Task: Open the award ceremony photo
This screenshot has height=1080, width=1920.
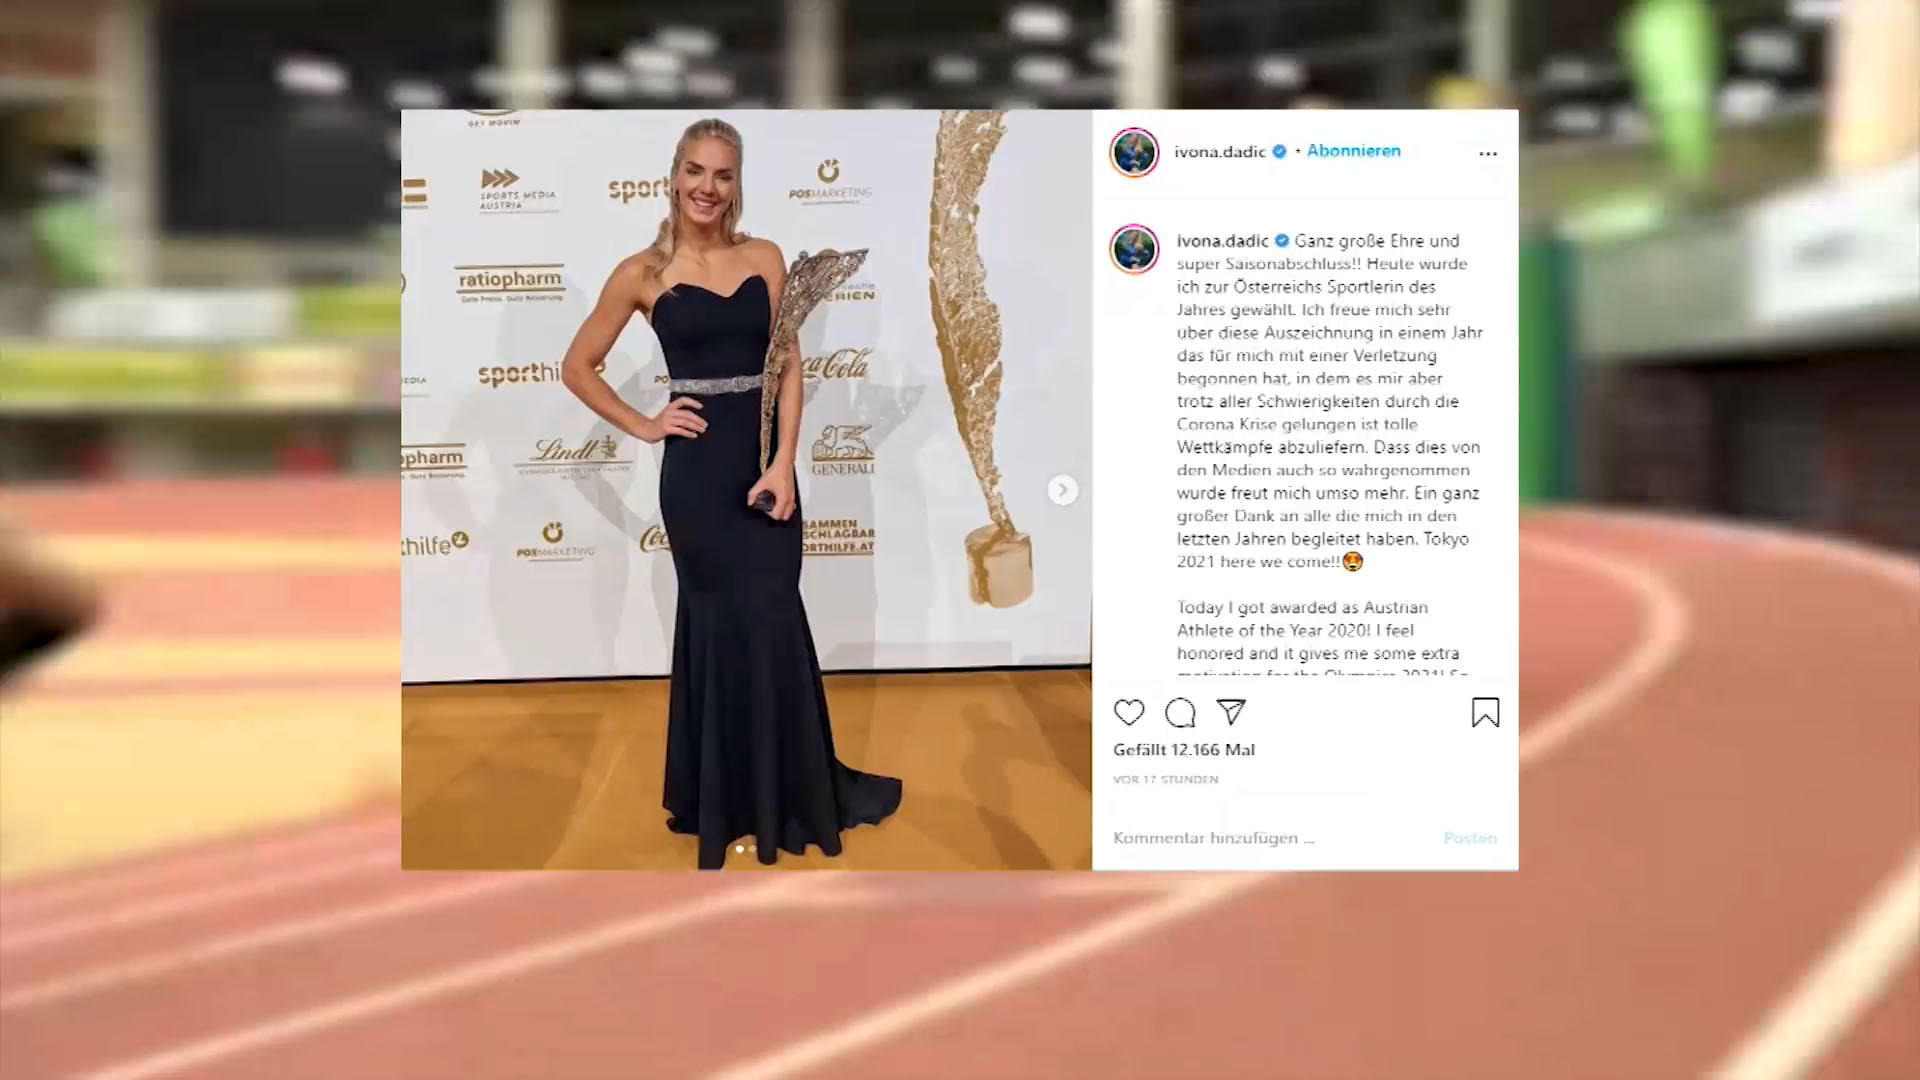Action: 746,490
